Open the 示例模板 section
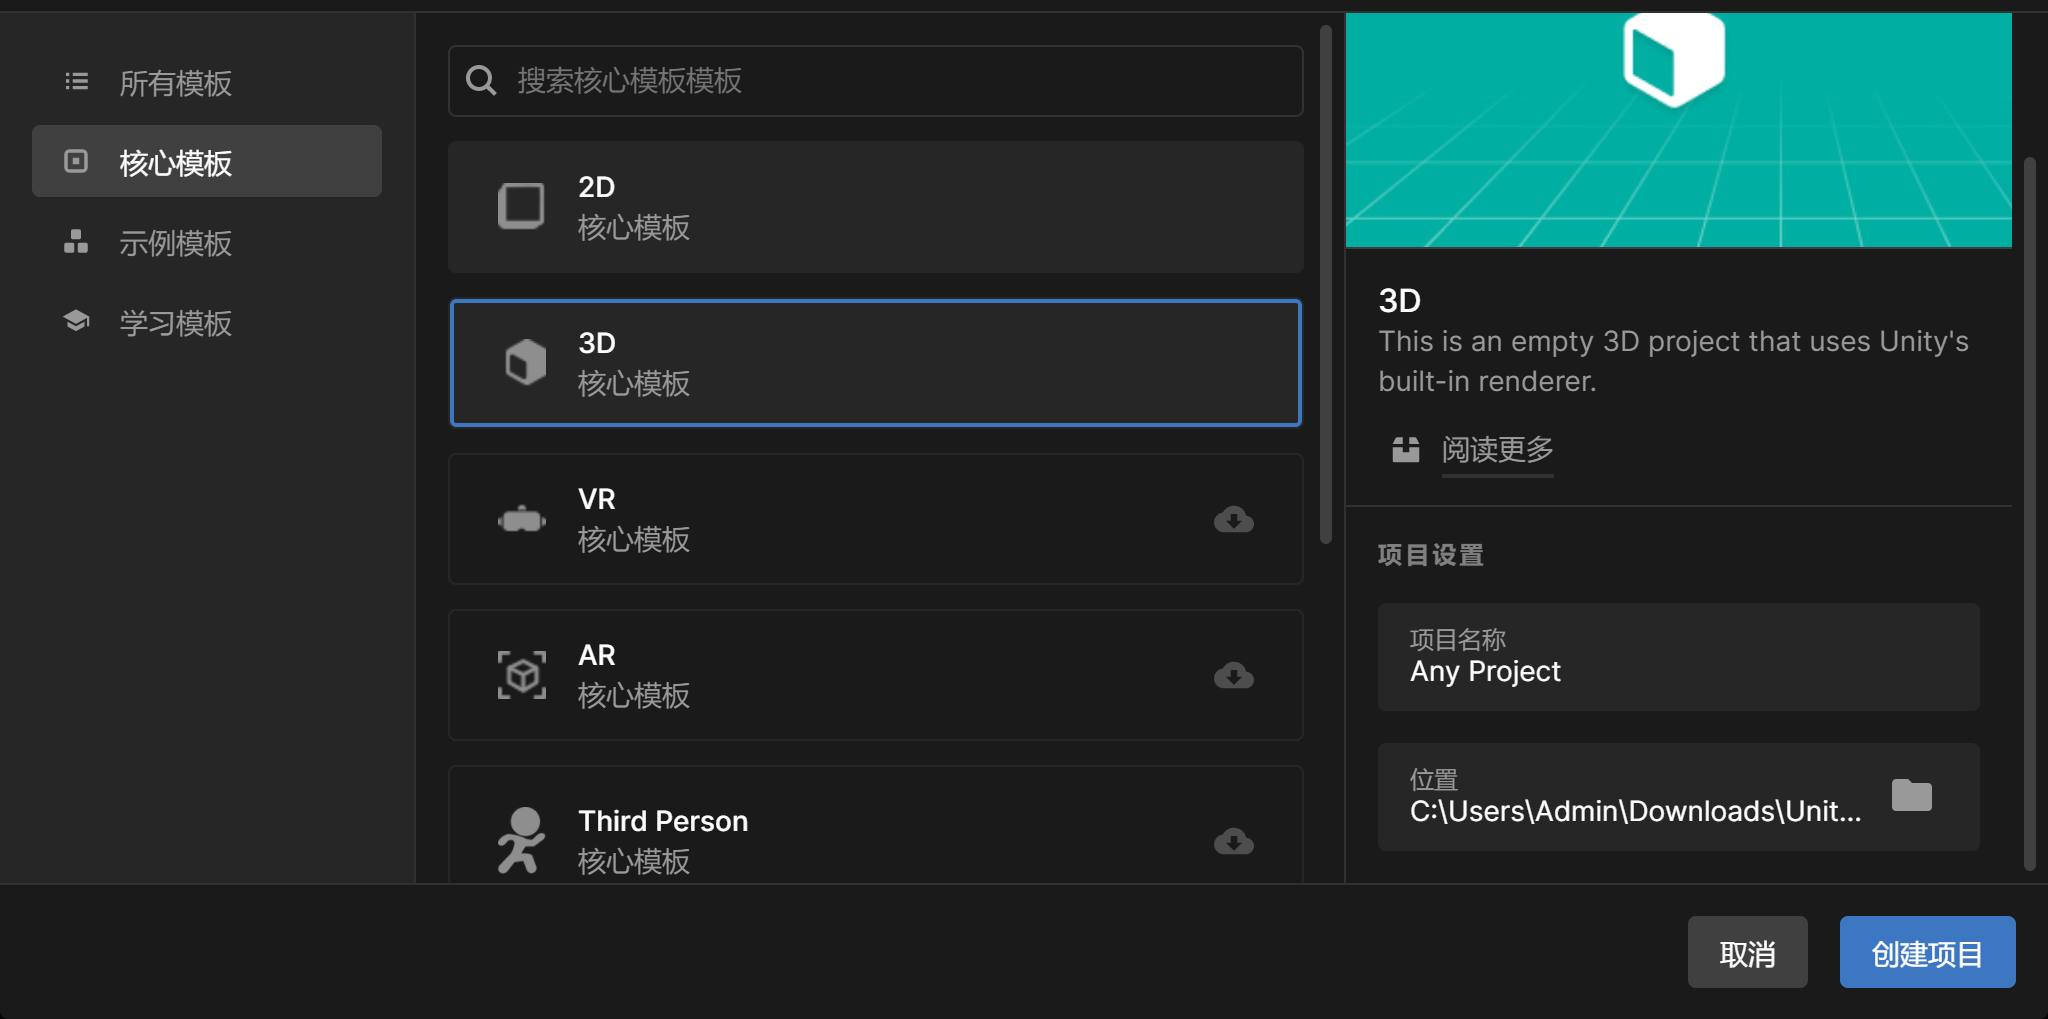 click(x=175, y=243)
